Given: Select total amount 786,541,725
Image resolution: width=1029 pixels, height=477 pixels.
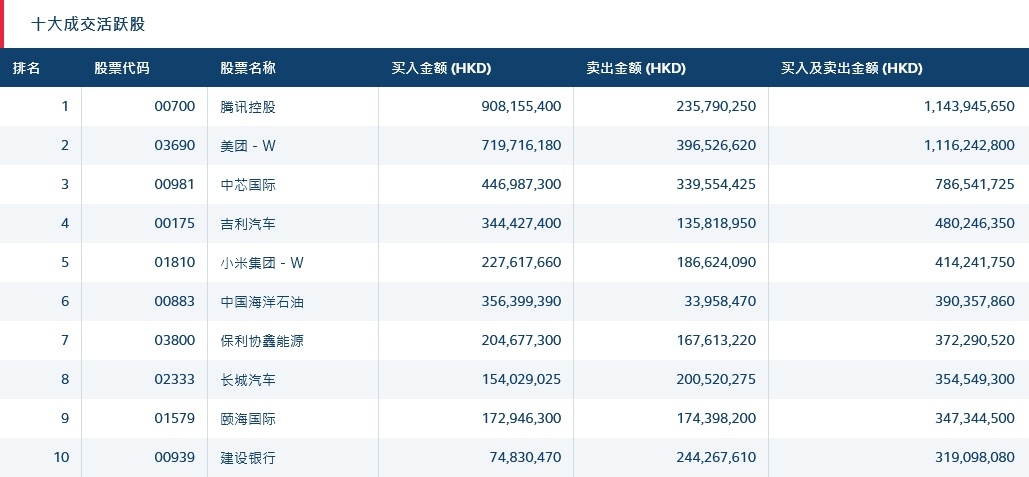Looking at the screenshot, I should [x=975, y=184].
